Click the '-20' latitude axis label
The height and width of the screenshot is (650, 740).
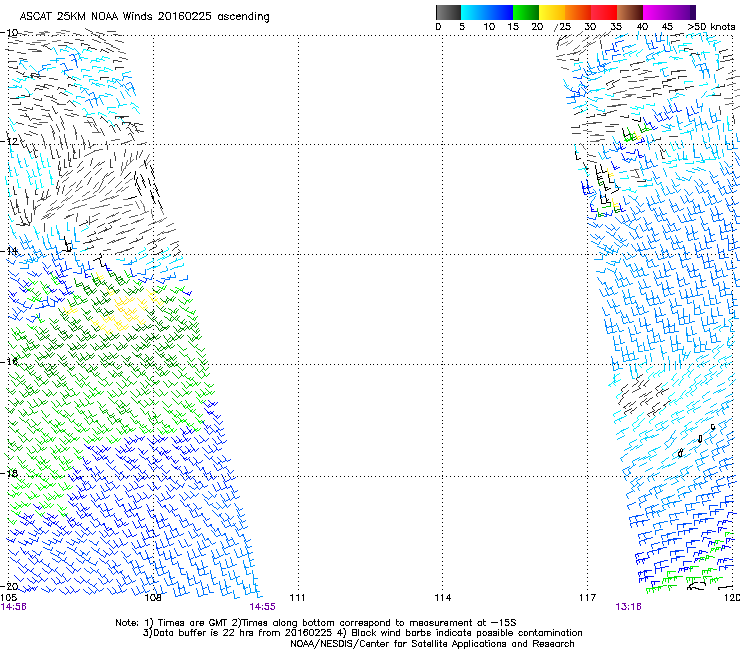tap(9, 586)
